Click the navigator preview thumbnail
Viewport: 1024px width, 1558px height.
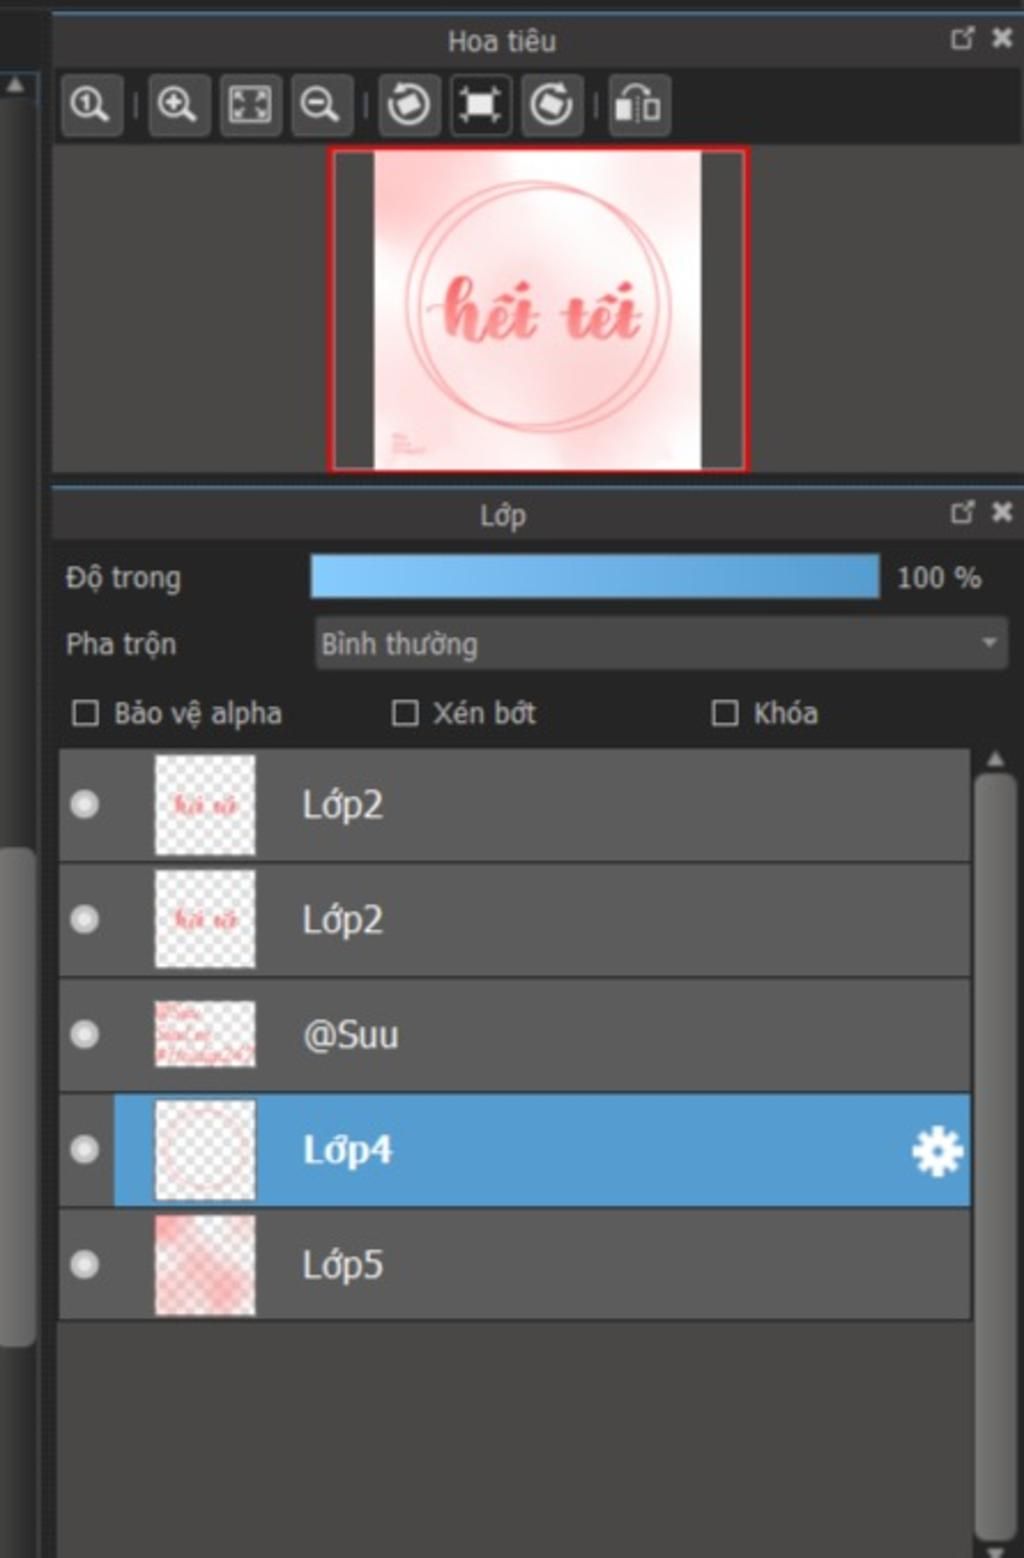pos(538,310)
